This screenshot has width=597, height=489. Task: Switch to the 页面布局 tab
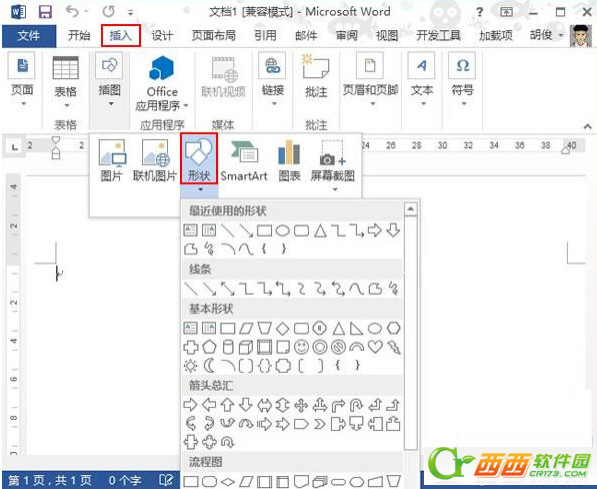(x=214, y=36)
